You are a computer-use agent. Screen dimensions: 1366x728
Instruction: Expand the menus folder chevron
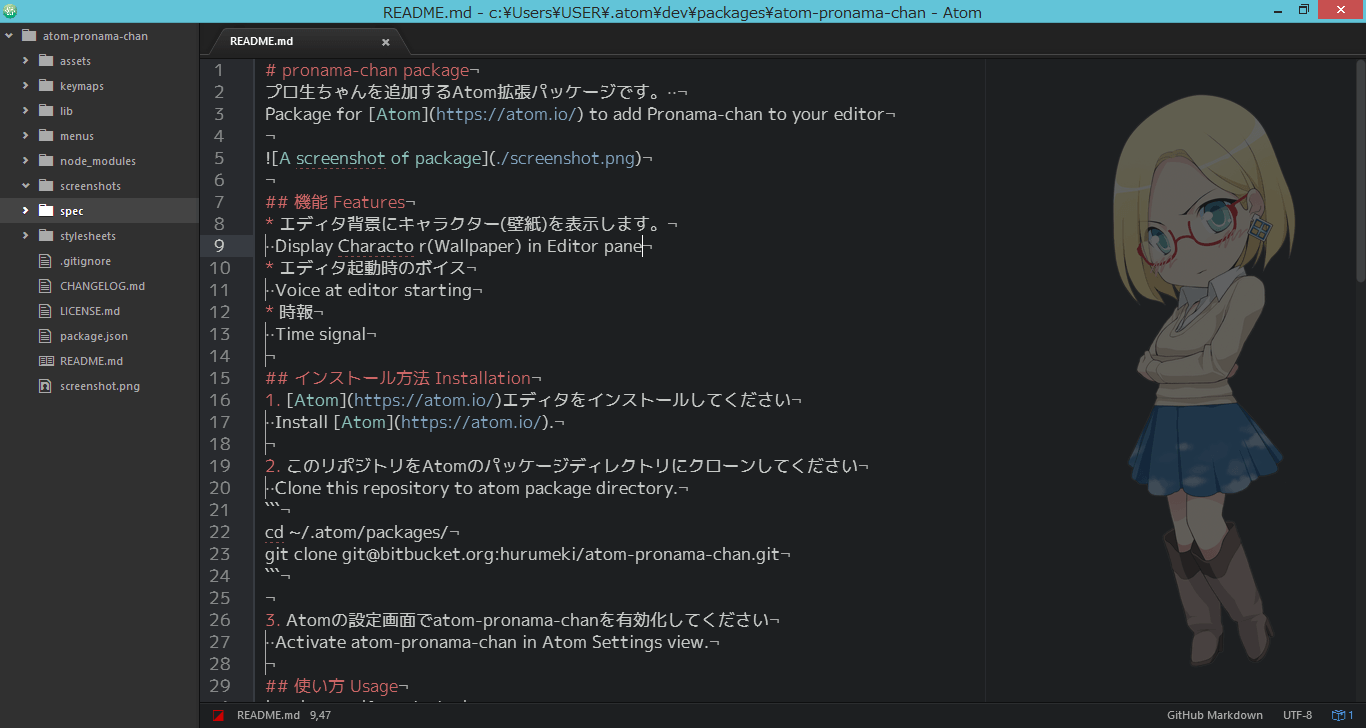(24, 136)
